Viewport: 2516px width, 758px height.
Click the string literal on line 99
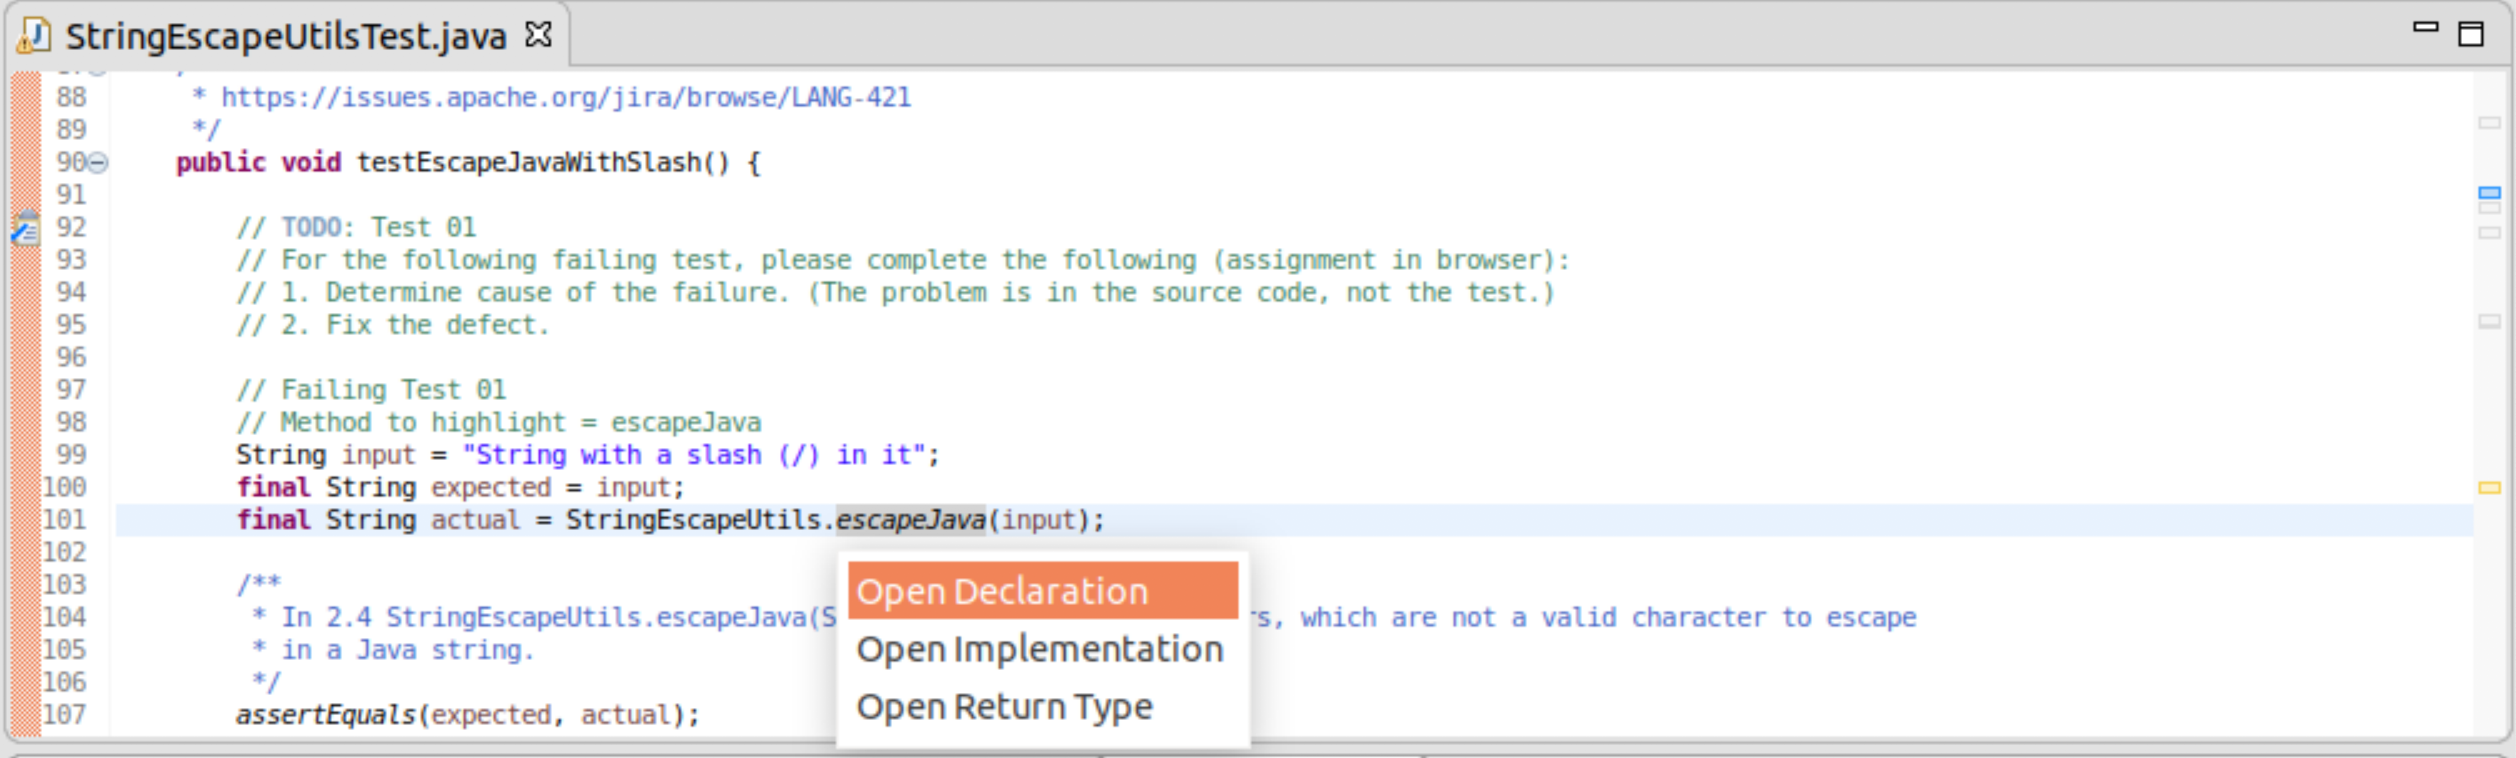point(693,455)
